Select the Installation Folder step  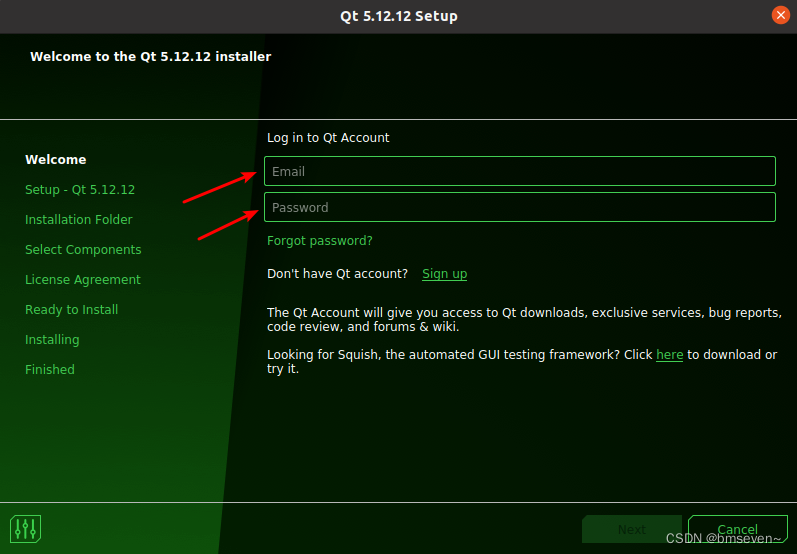click(x=79, y=220)
